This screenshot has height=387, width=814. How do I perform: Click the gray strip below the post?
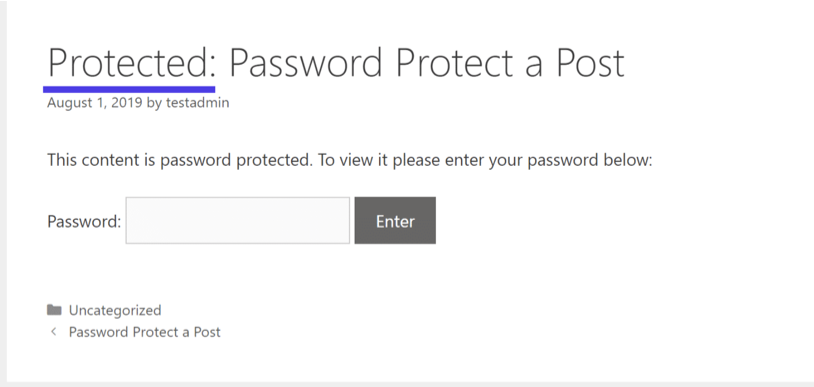click(407, 384)
